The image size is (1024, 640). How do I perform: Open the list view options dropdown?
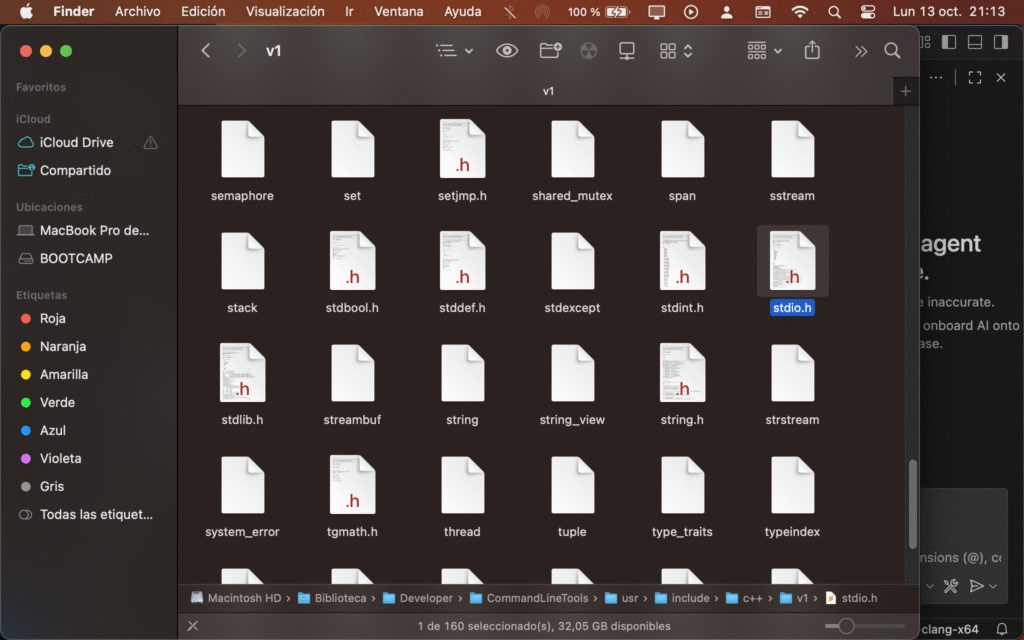(x=455, y=51)
